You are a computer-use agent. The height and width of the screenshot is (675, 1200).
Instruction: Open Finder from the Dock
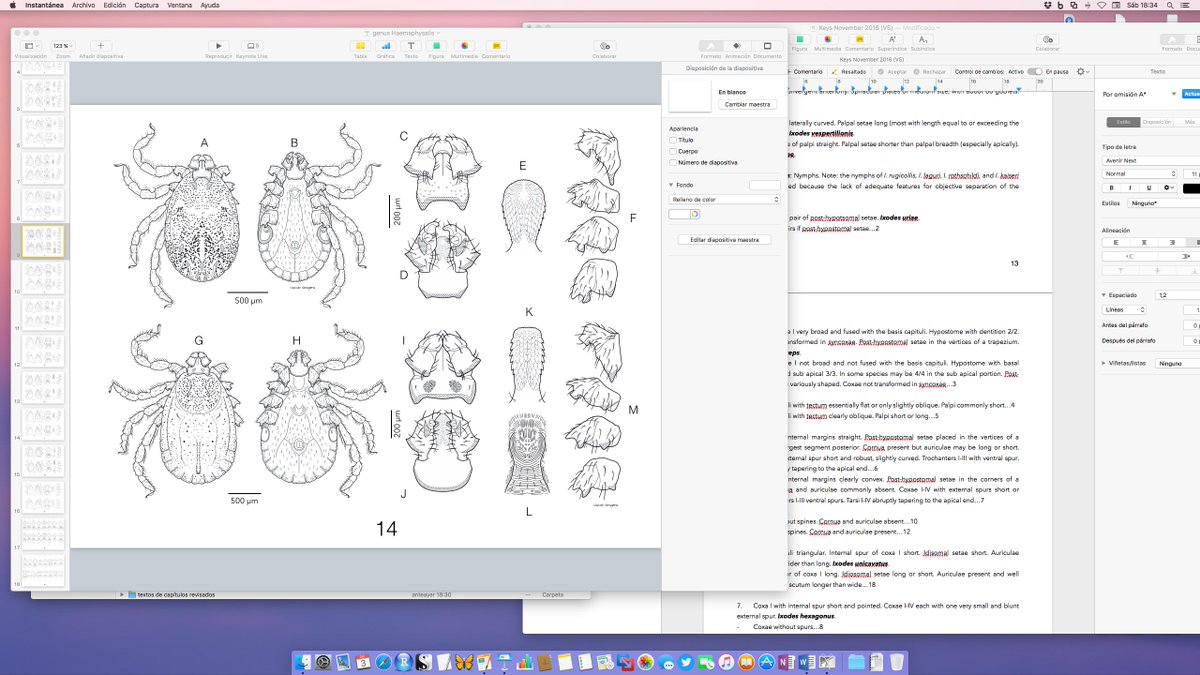coord(305,661)
